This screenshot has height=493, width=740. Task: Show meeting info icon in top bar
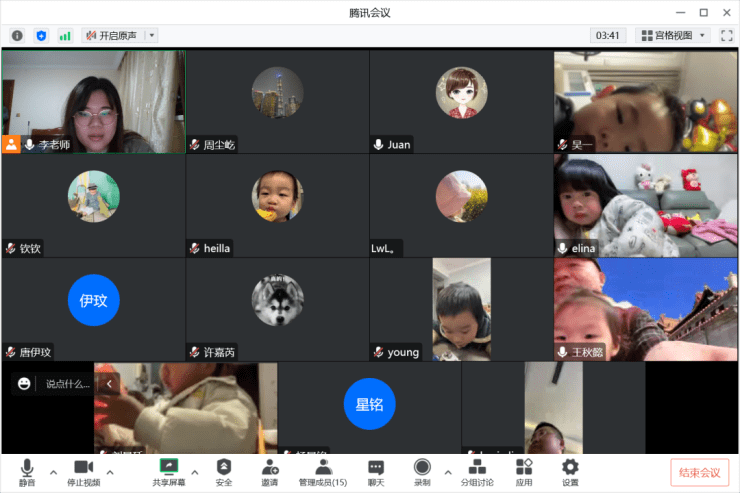[x=17, y=35]
